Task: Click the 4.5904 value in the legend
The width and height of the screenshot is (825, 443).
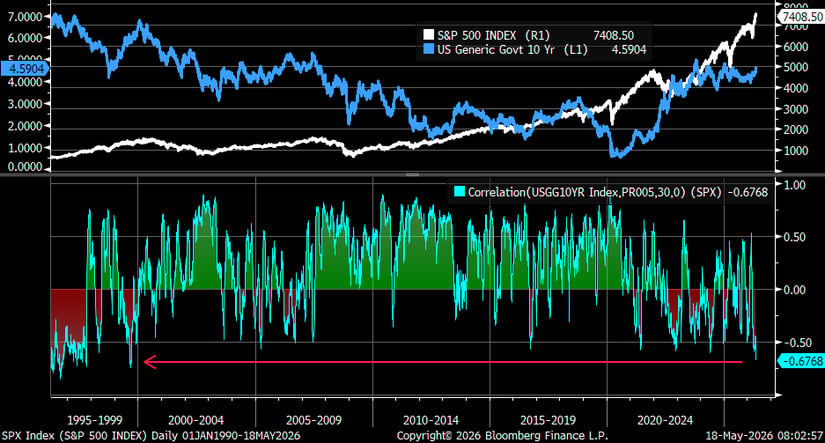Action: pyautogui.click(x=628, y=50)
